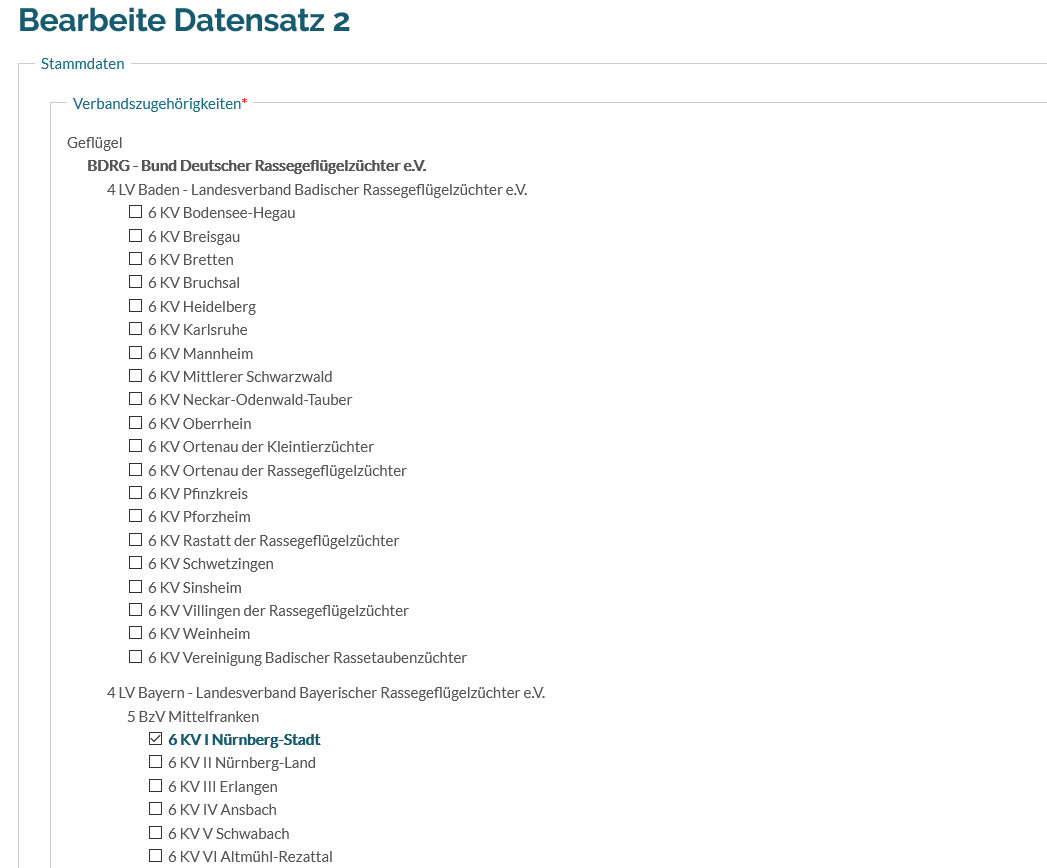Tick the 6 KV Oberrhein checkbox
The width and height of the screenshot is (1047, 868).
(x=135, y=423)
